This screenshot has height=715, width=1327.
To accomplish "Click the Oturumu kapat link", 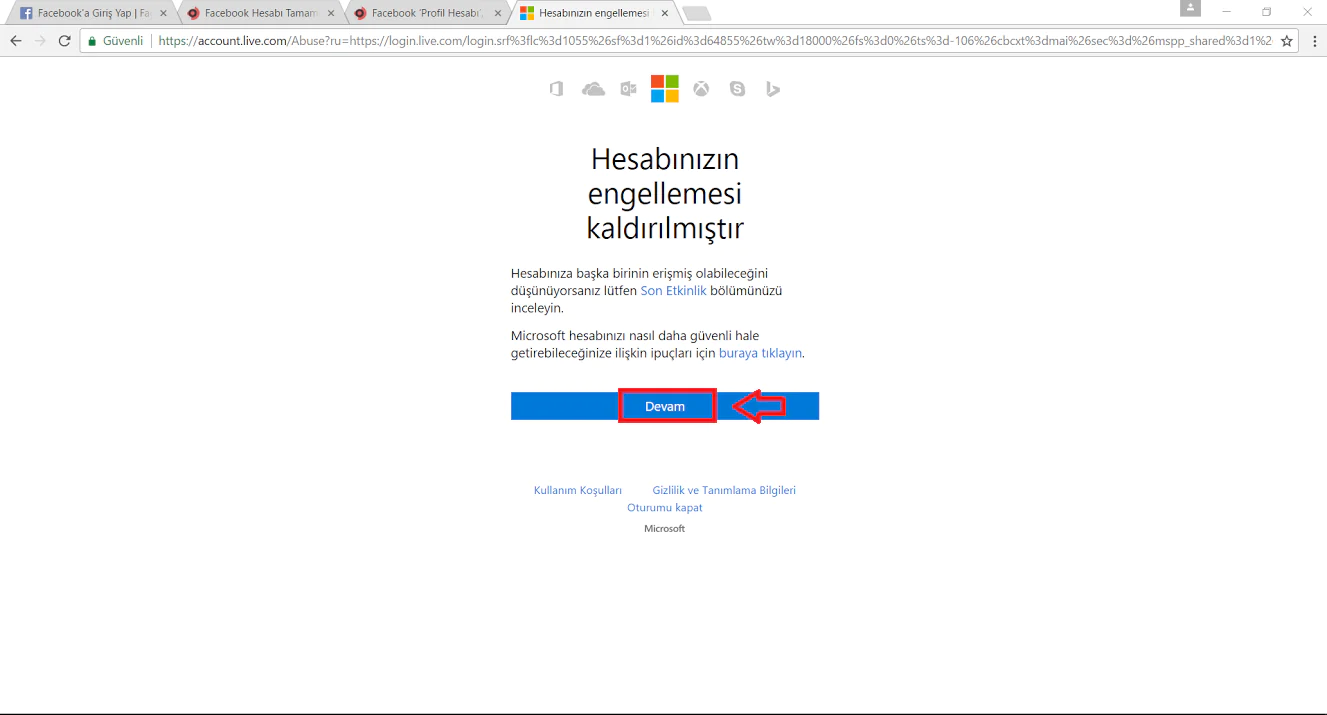I will click(x=664, y=507).
